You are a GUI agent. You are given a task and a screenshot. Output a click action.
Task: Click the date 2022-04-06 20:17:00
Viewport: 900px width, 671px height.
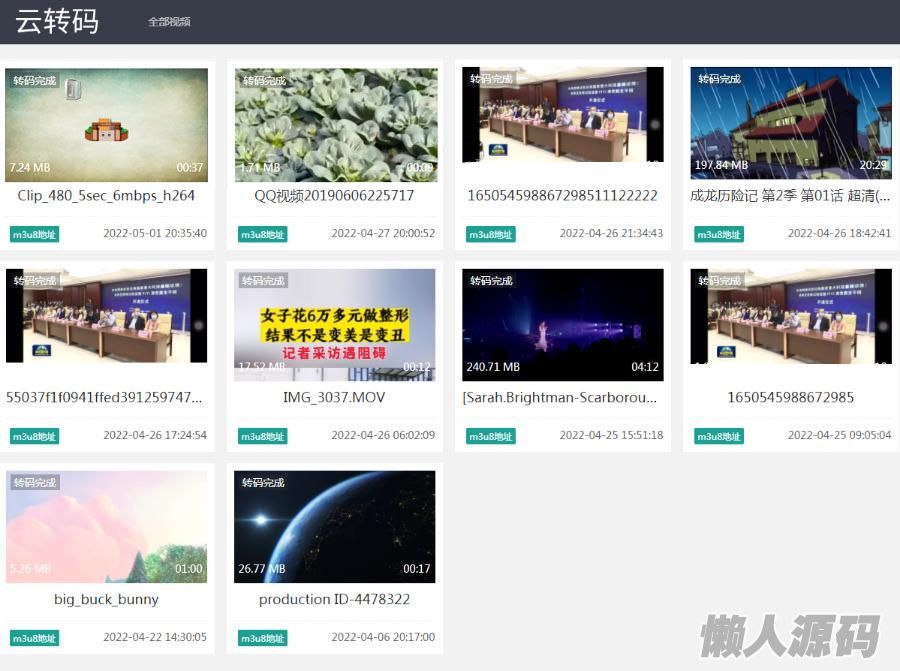pyautogui.click(x=383, y=637)
